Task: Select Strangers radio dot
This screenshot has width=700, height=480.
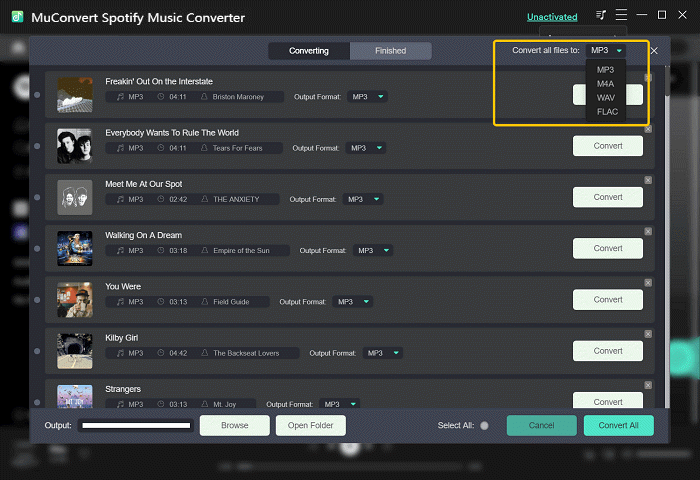Action: click(37, 402)
